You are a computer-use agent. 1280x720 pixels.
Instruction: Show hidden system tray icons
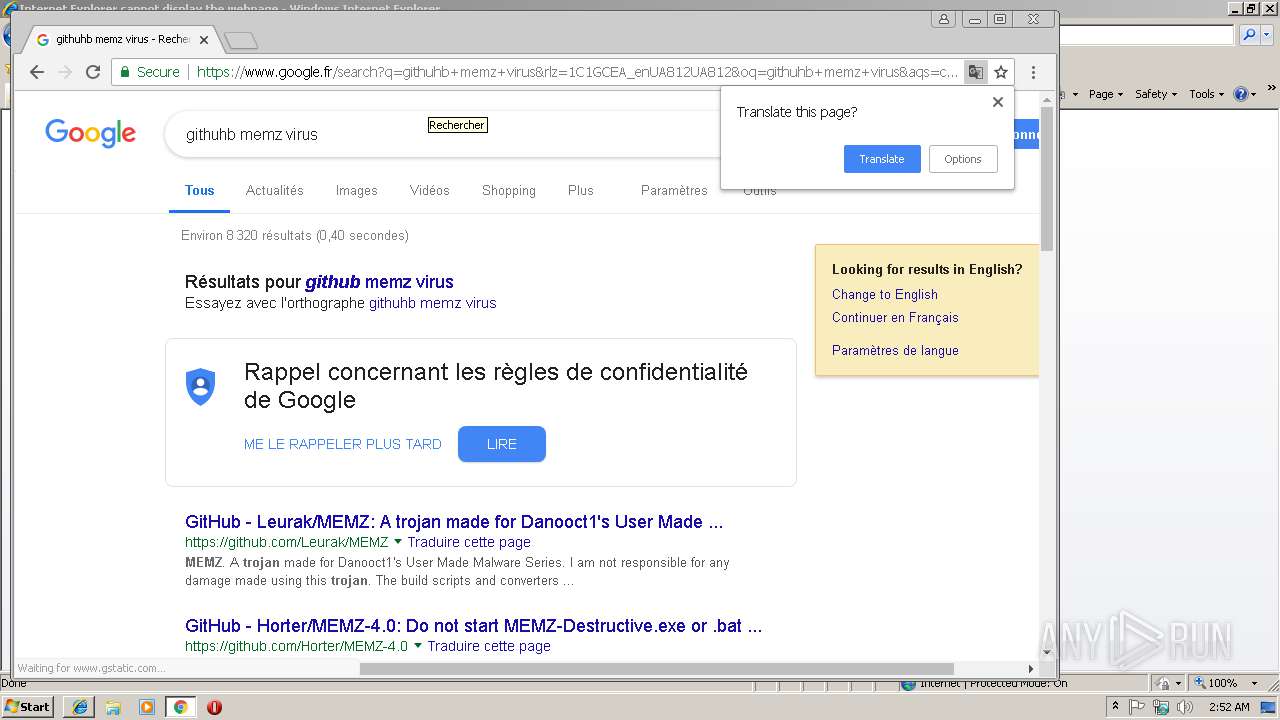pos(1116,707)
